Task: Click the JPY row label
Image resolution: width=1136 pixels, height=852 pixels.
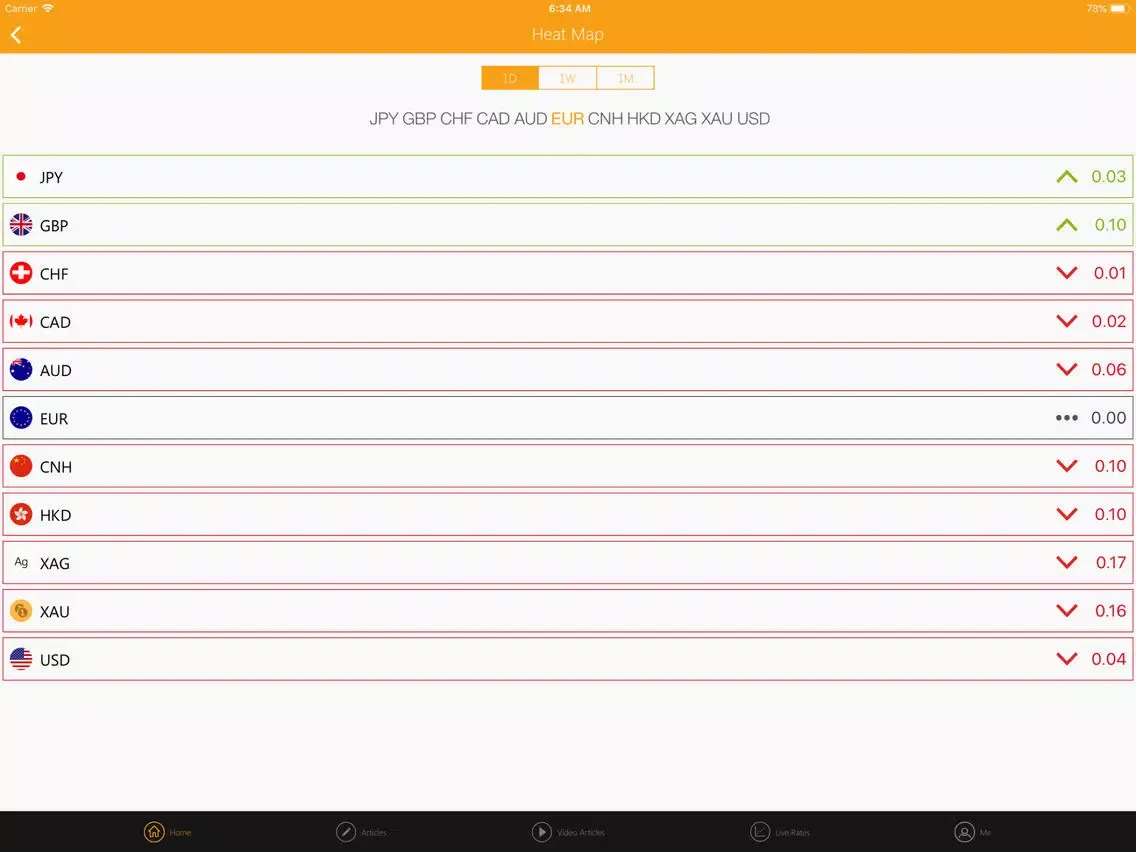Action: tap(51, 178)
